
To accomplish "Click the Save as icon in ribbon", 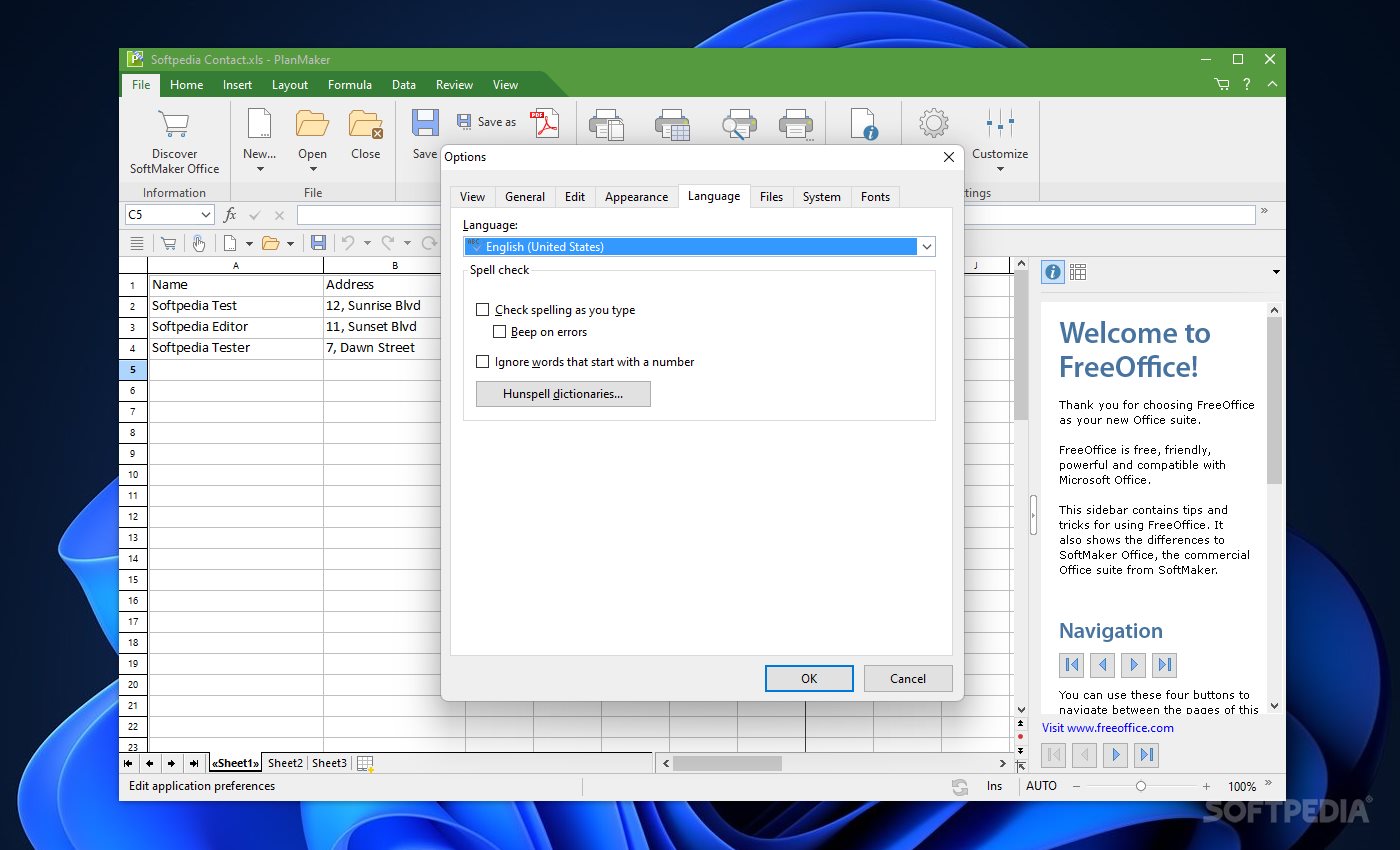I will (464, 121).
